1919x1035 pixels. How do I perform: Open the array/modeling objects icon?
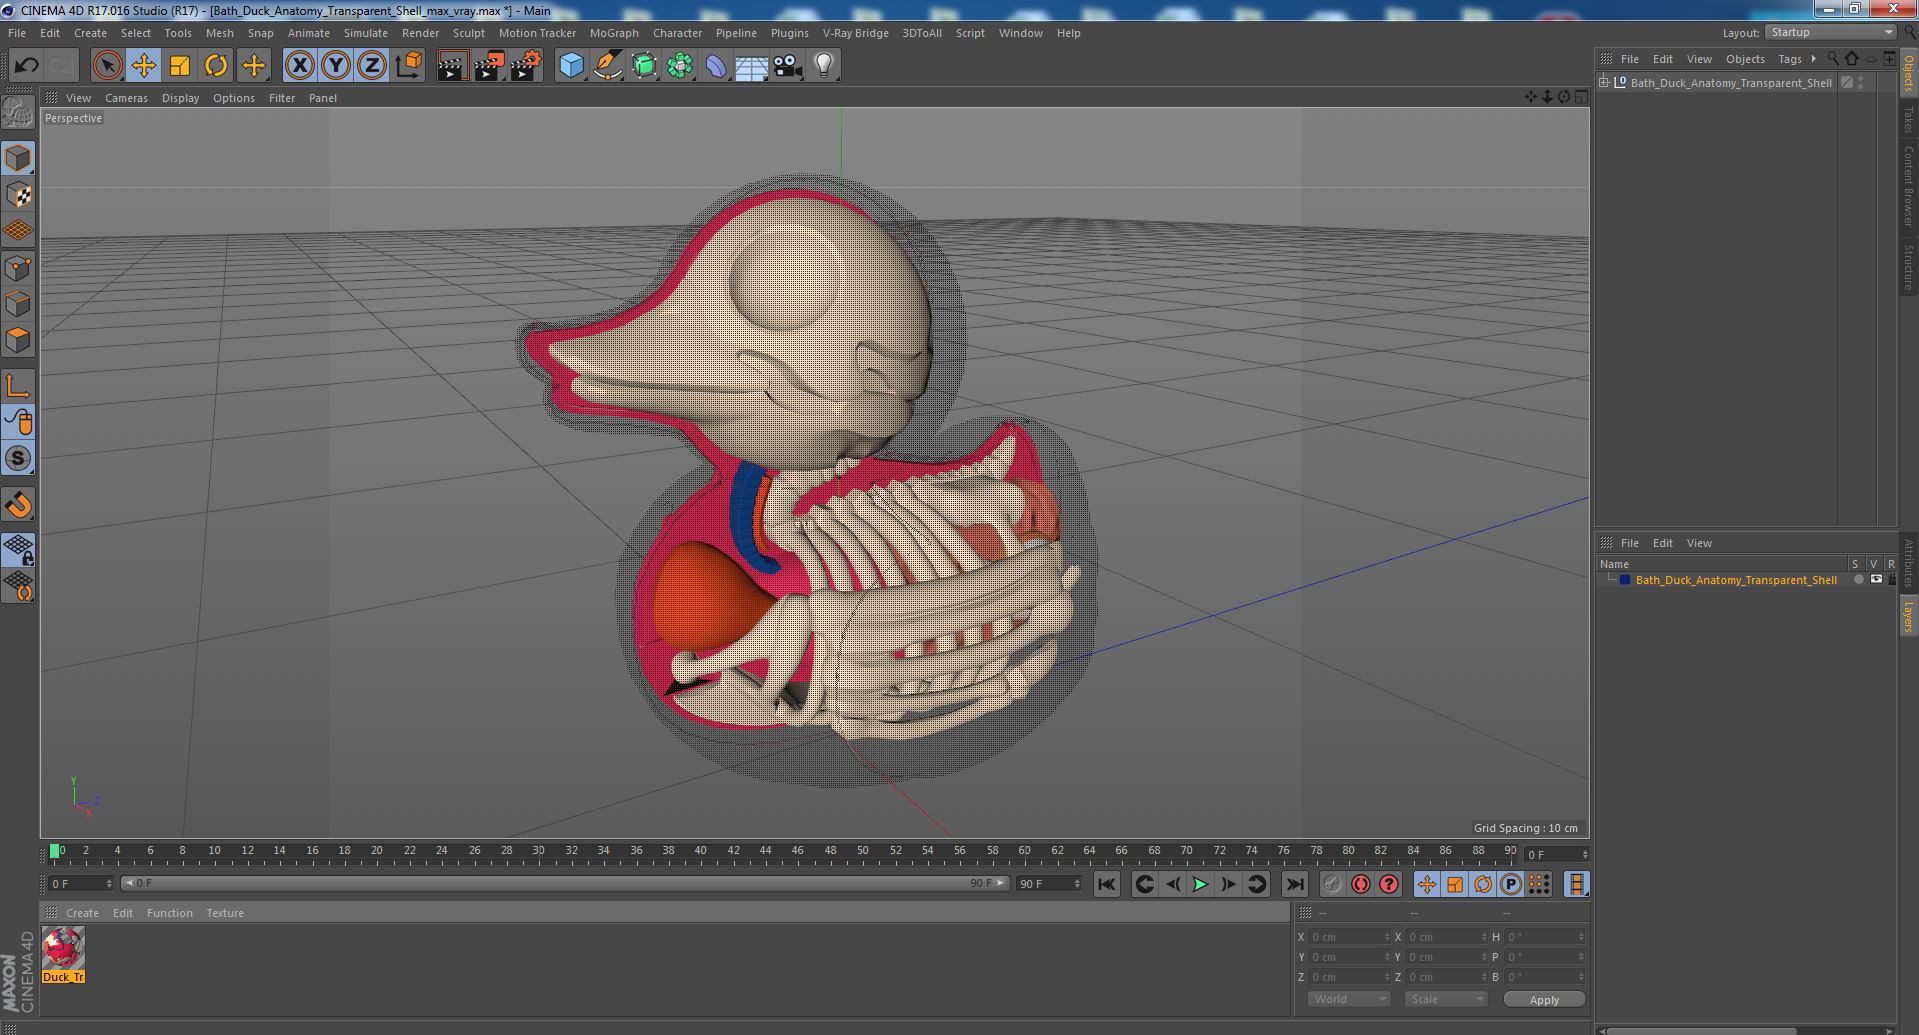pyautogui.click(x=680, y=66)
